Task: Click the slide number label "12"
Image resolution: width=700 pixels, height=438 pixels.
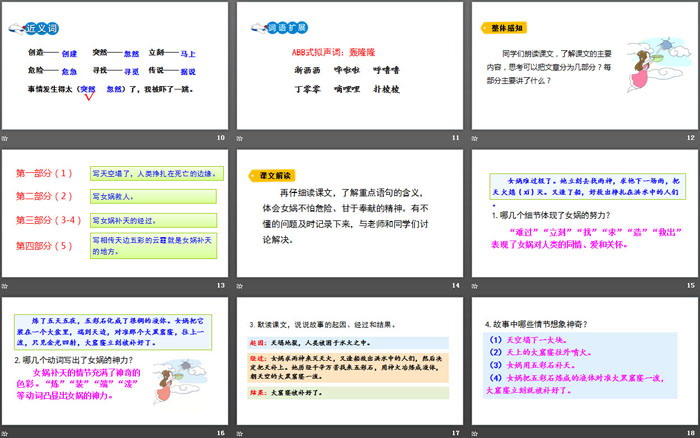Action: [691, 138]
